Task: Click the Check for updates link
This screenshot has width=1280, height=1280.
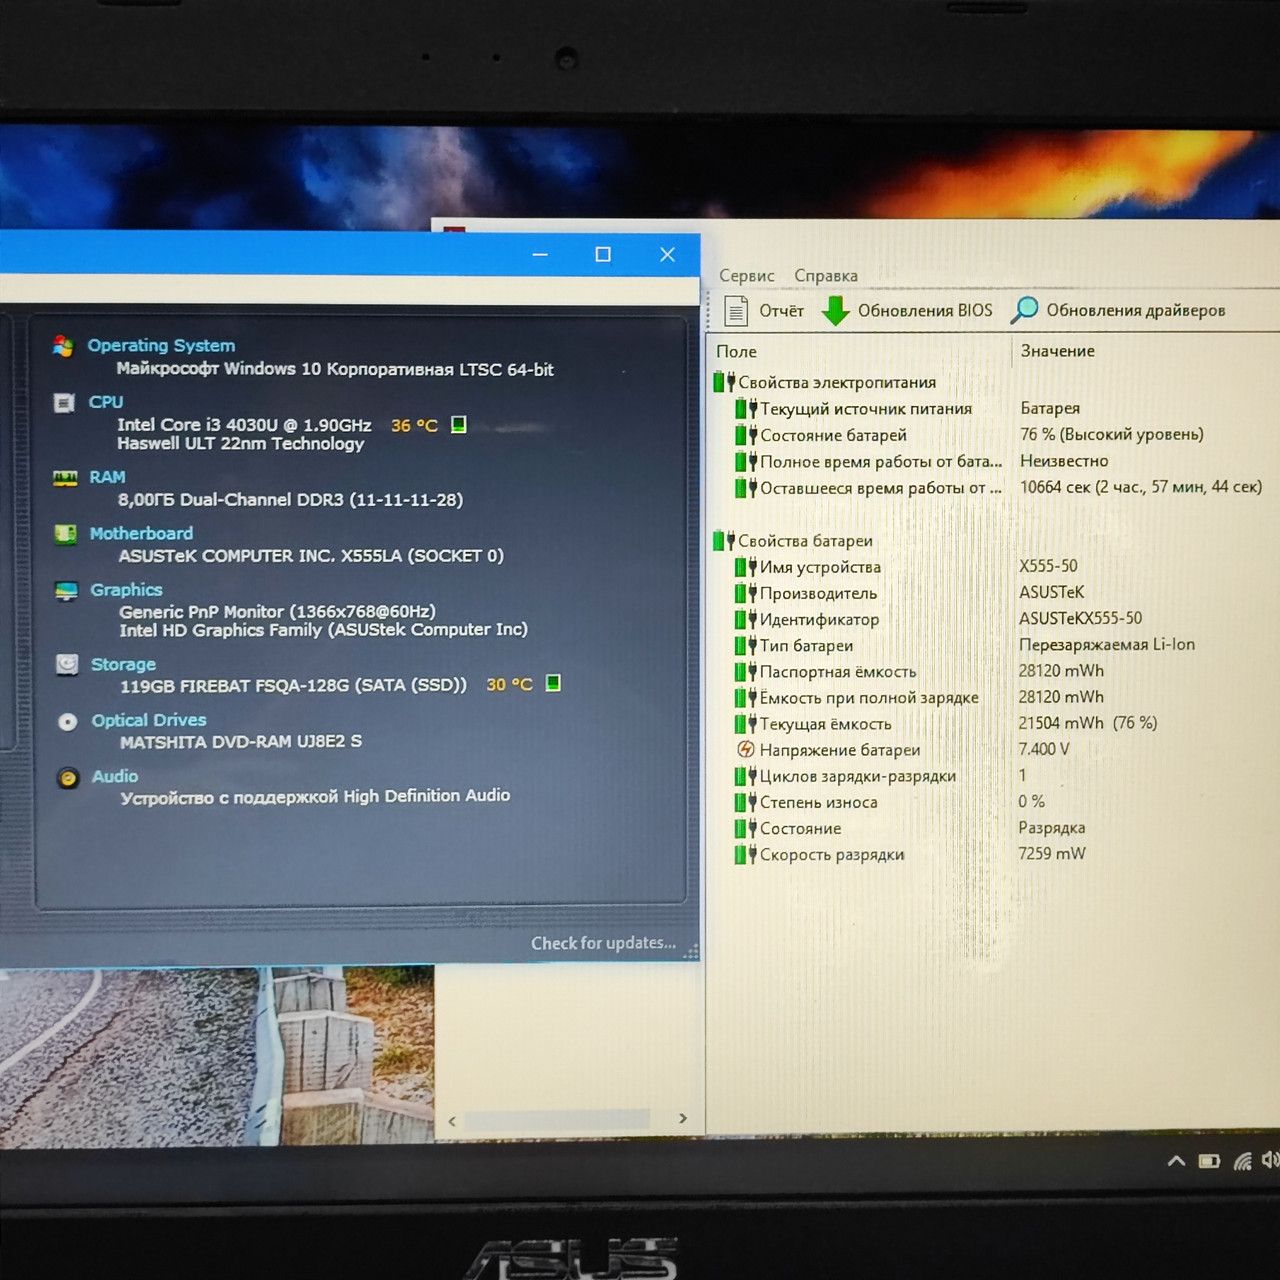Action: 603,943
